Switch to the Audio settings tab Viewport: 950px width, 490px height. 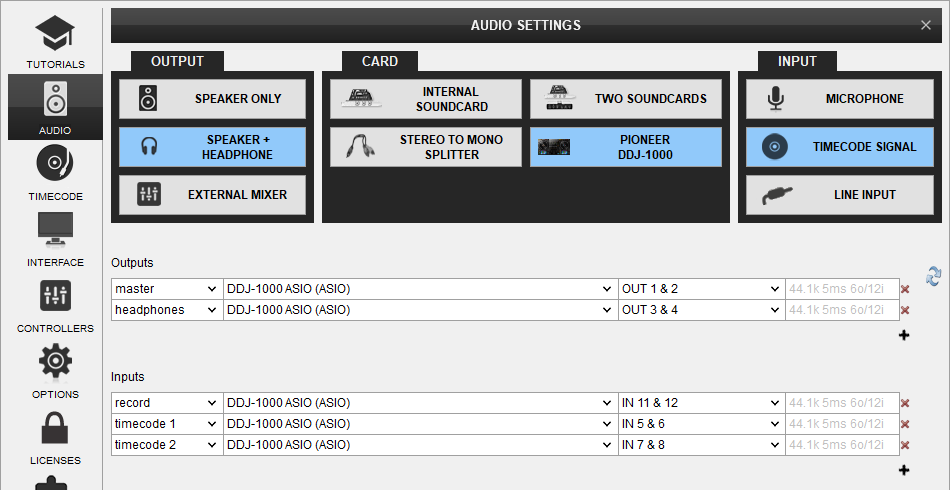(x=55, y=107)
